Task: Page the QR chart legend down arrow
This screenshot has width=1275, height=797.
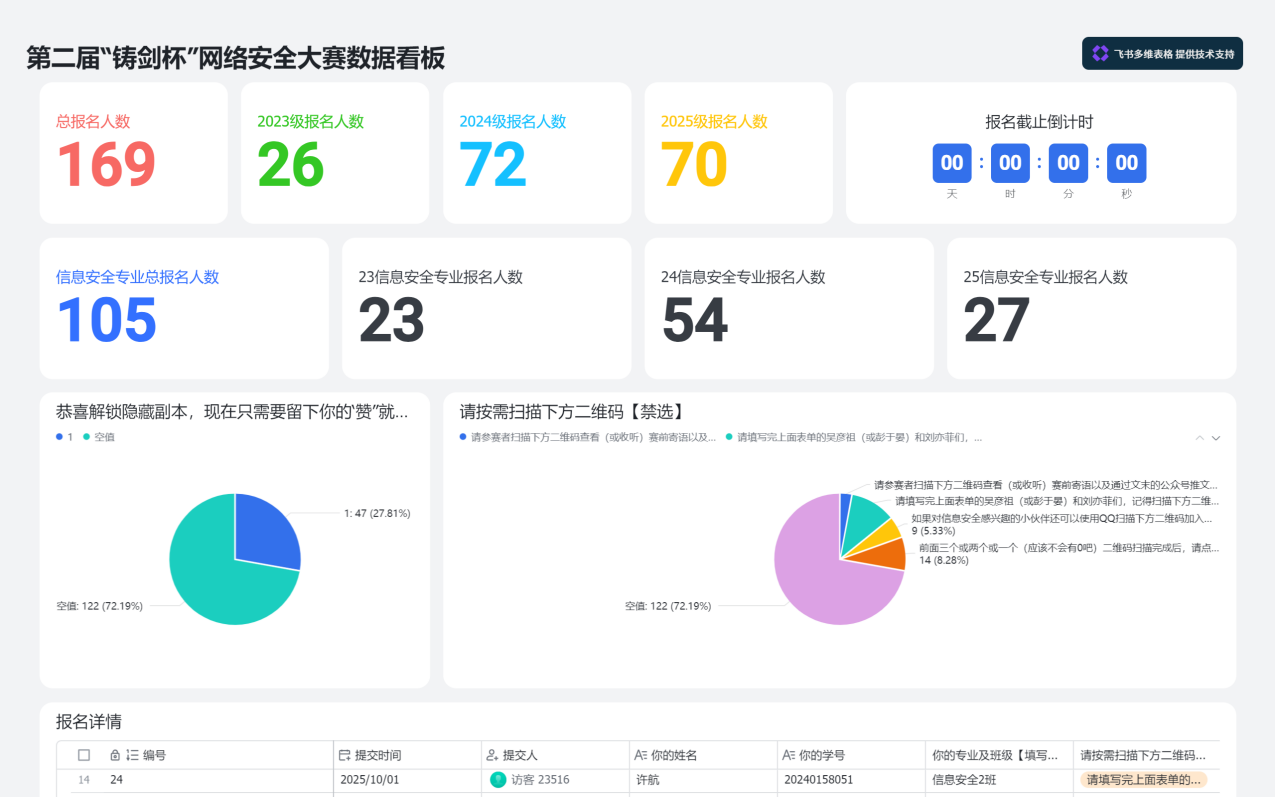Action: click(x=1216, y=438)
